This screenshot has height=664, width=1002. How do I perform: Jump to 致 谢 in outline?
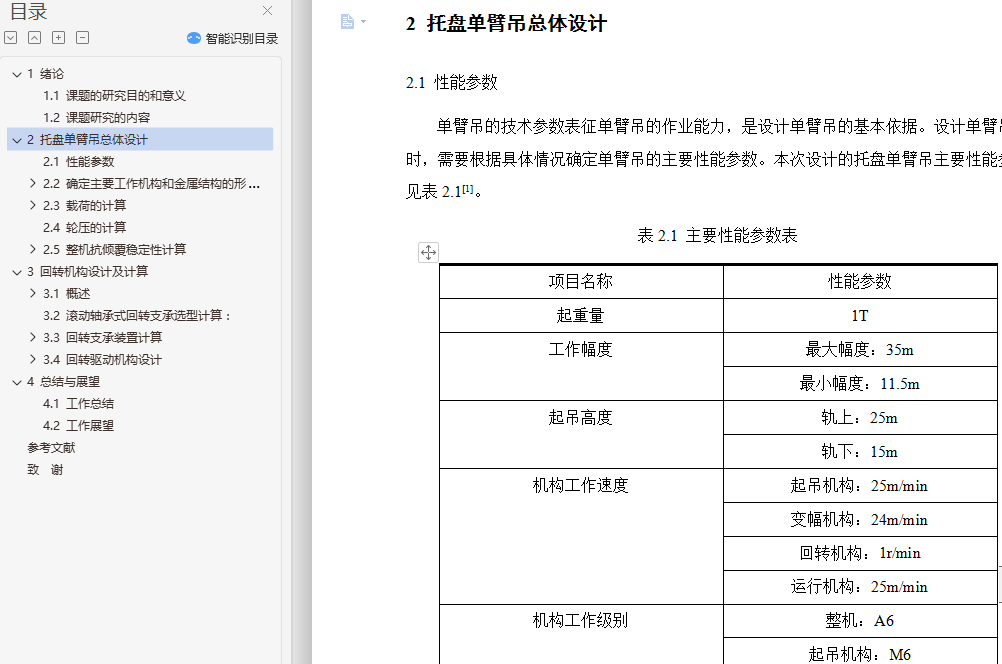pyautogui.click(x=45, y=470)
